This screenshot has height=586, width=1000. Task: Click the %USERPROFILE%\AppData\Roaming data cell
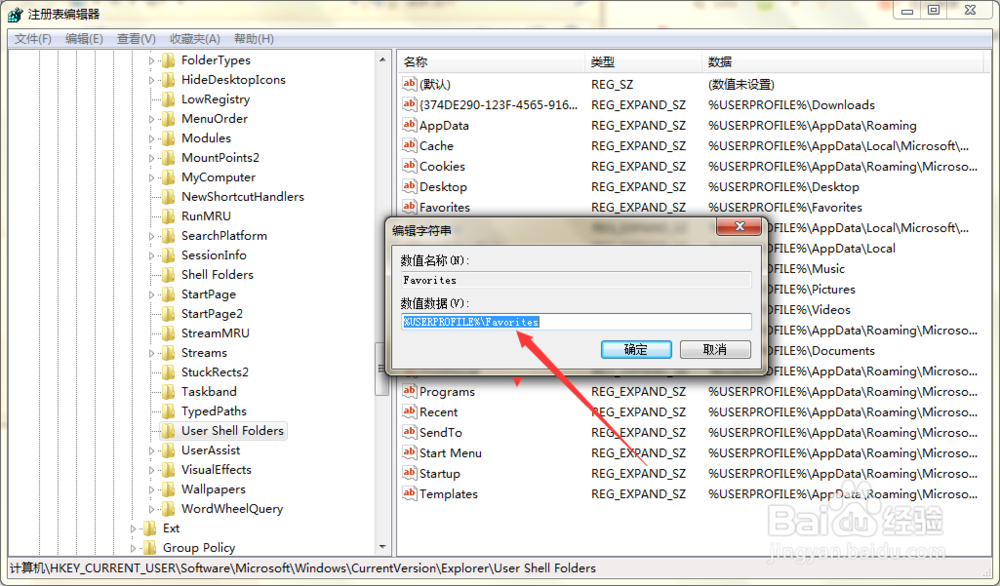812,125
